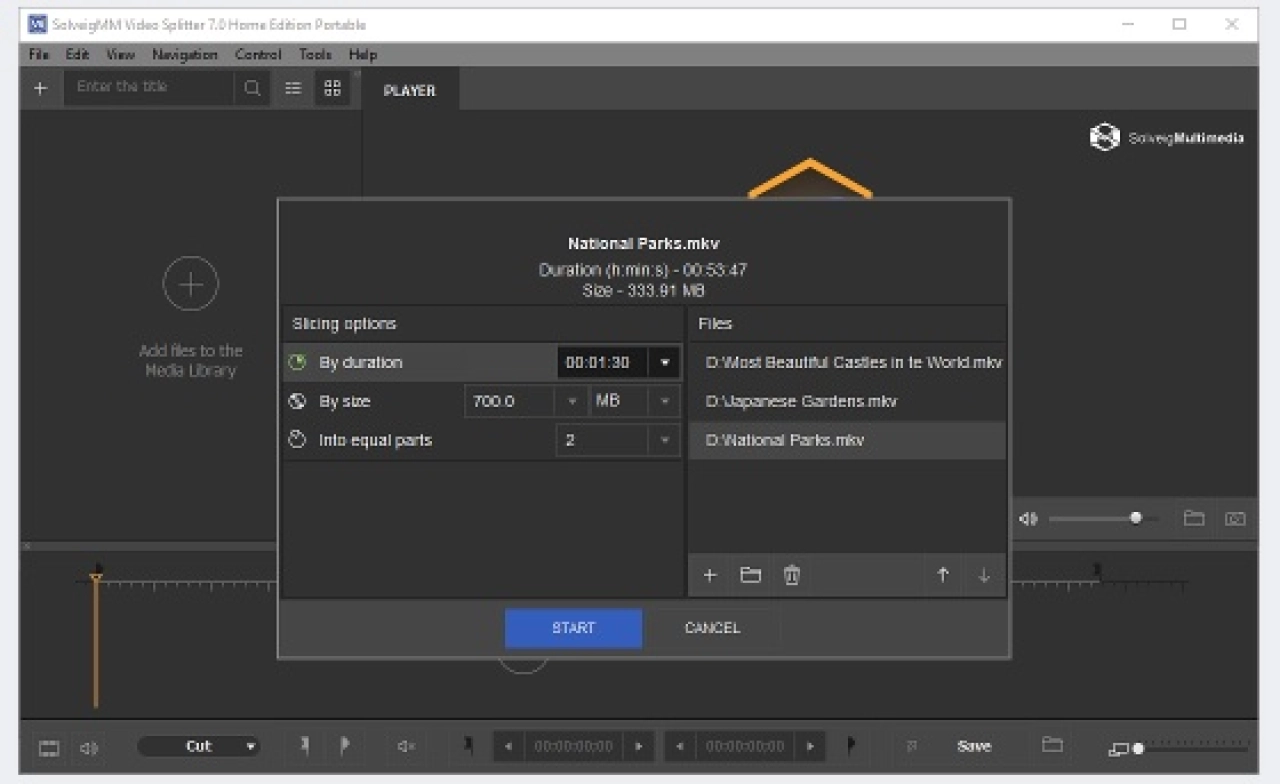Open output folder icon beside Save
This screenshot has width=1280, height=784.
pos(1052,745)
